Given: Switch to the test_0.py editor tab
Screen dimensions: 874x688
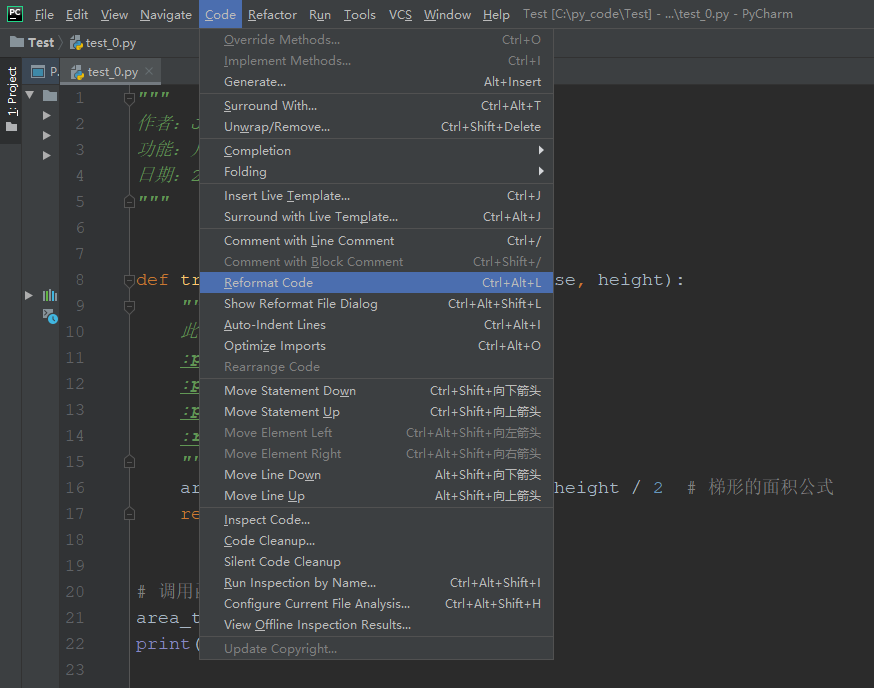Looking at the screenshot, I should (x=110, y=71).
